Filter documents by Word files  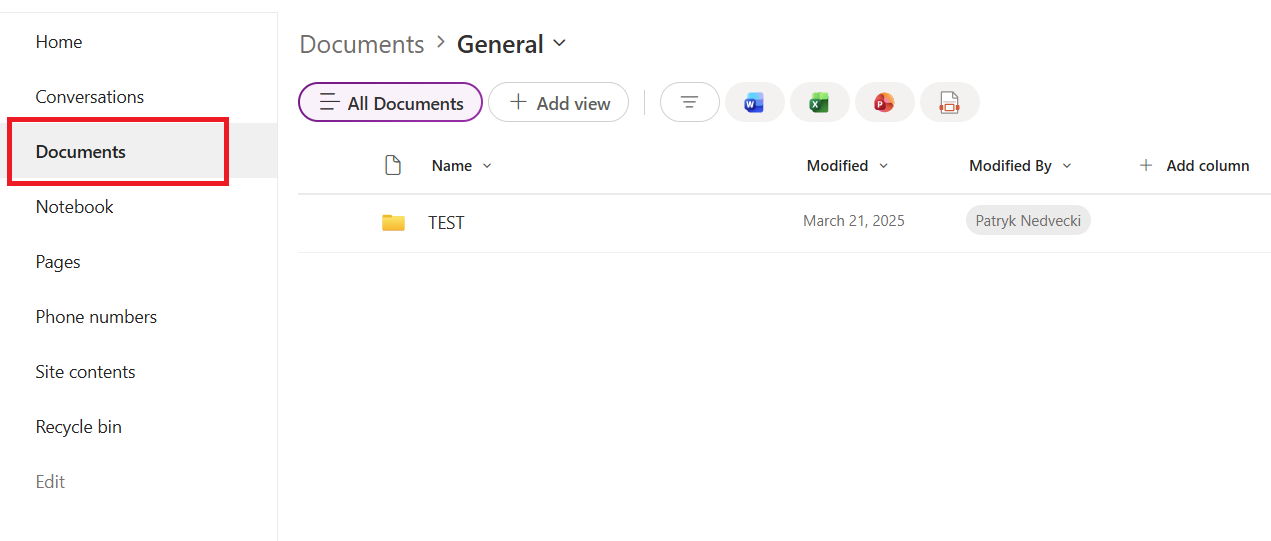(754, 102)
